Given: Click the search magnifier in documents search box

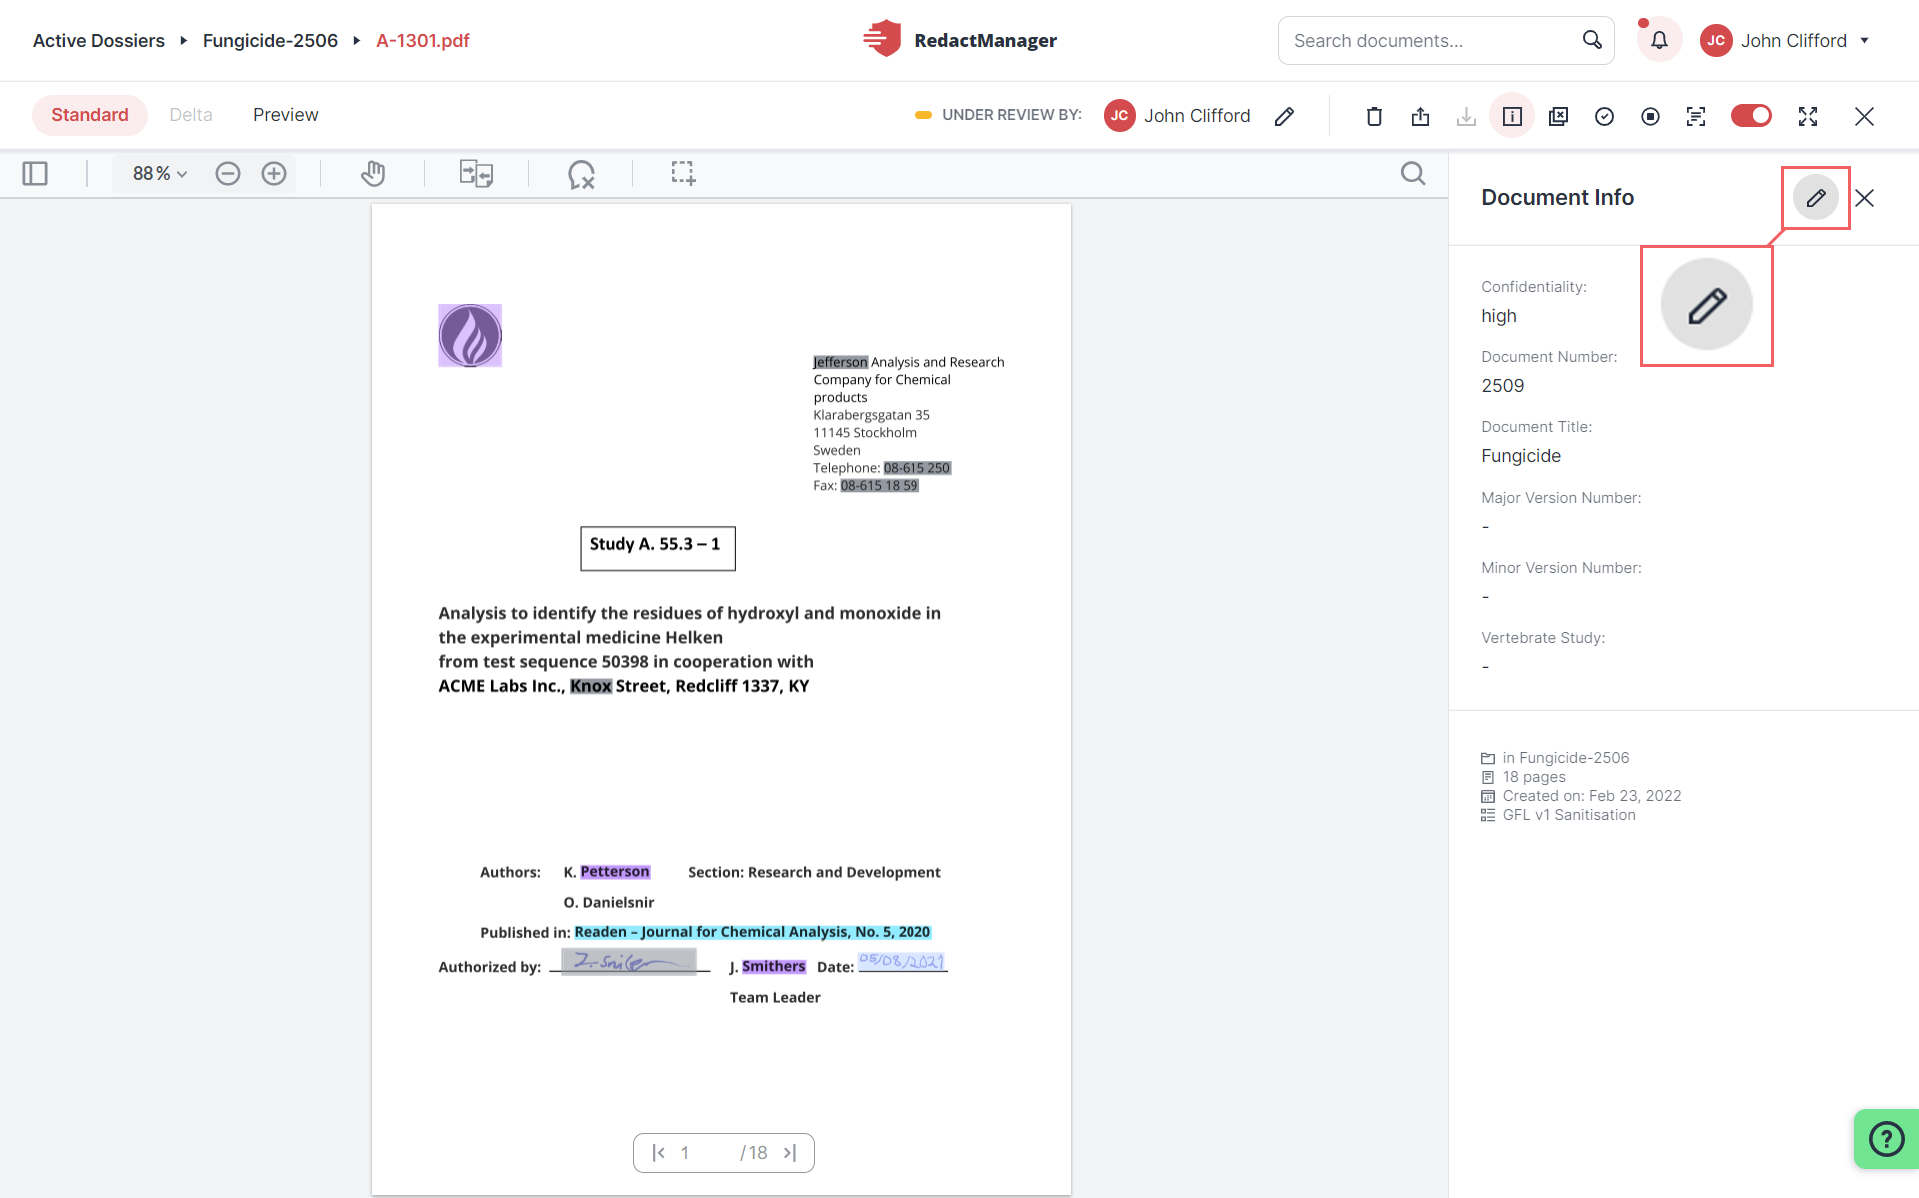Looking at the screenshot, I should [x=1592, y=40].
